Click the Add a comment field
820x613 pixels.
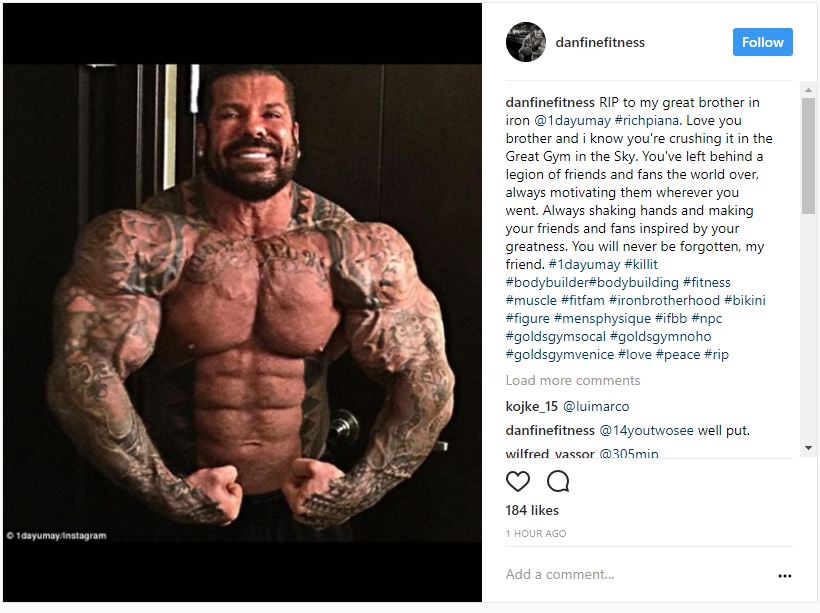pos(638,574)
